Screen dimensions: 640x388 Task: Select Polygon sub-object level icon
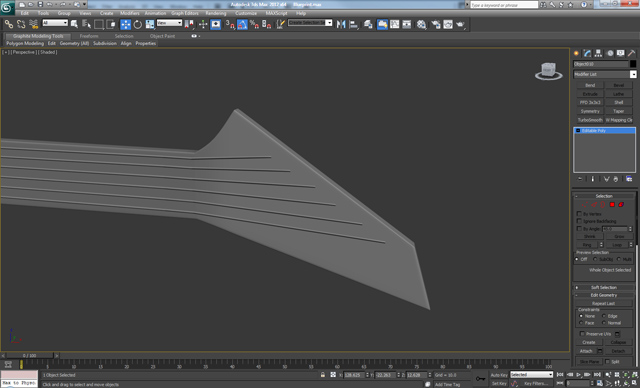pyautogui.click(x=612, y=204)
